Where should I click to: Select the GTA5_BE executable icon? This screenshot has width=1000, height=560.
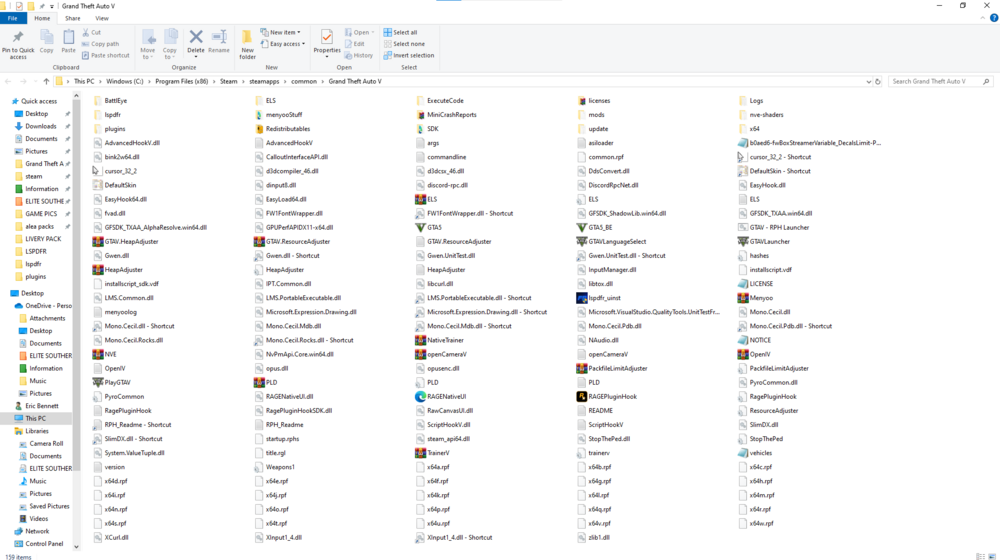[581, 227]
